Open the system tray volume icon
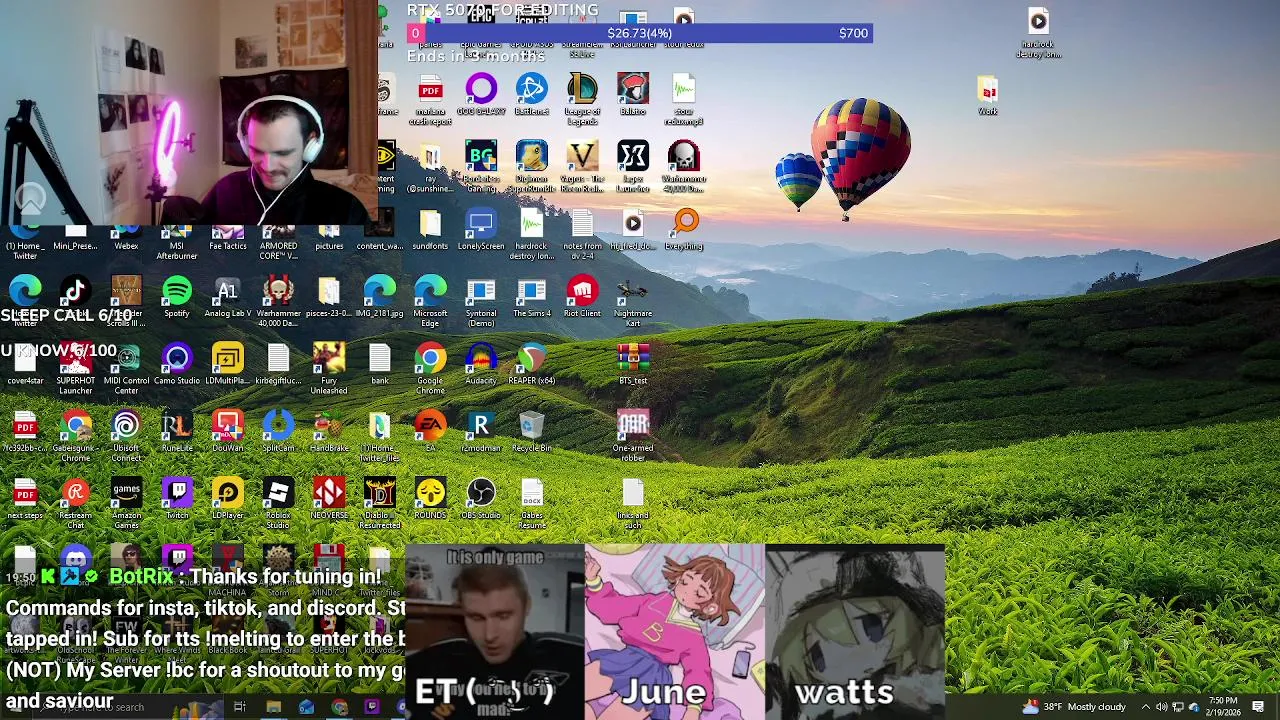Viewport: 1280px width, 720px height. (x=1162, y=707)
